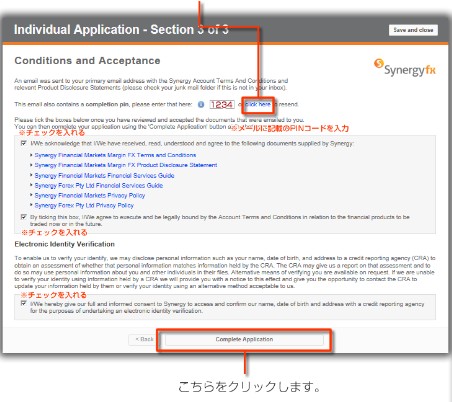Toggle the legally bound agreement checkbox
The width and height of the screenshot is (452, 402).
(23, 217)
